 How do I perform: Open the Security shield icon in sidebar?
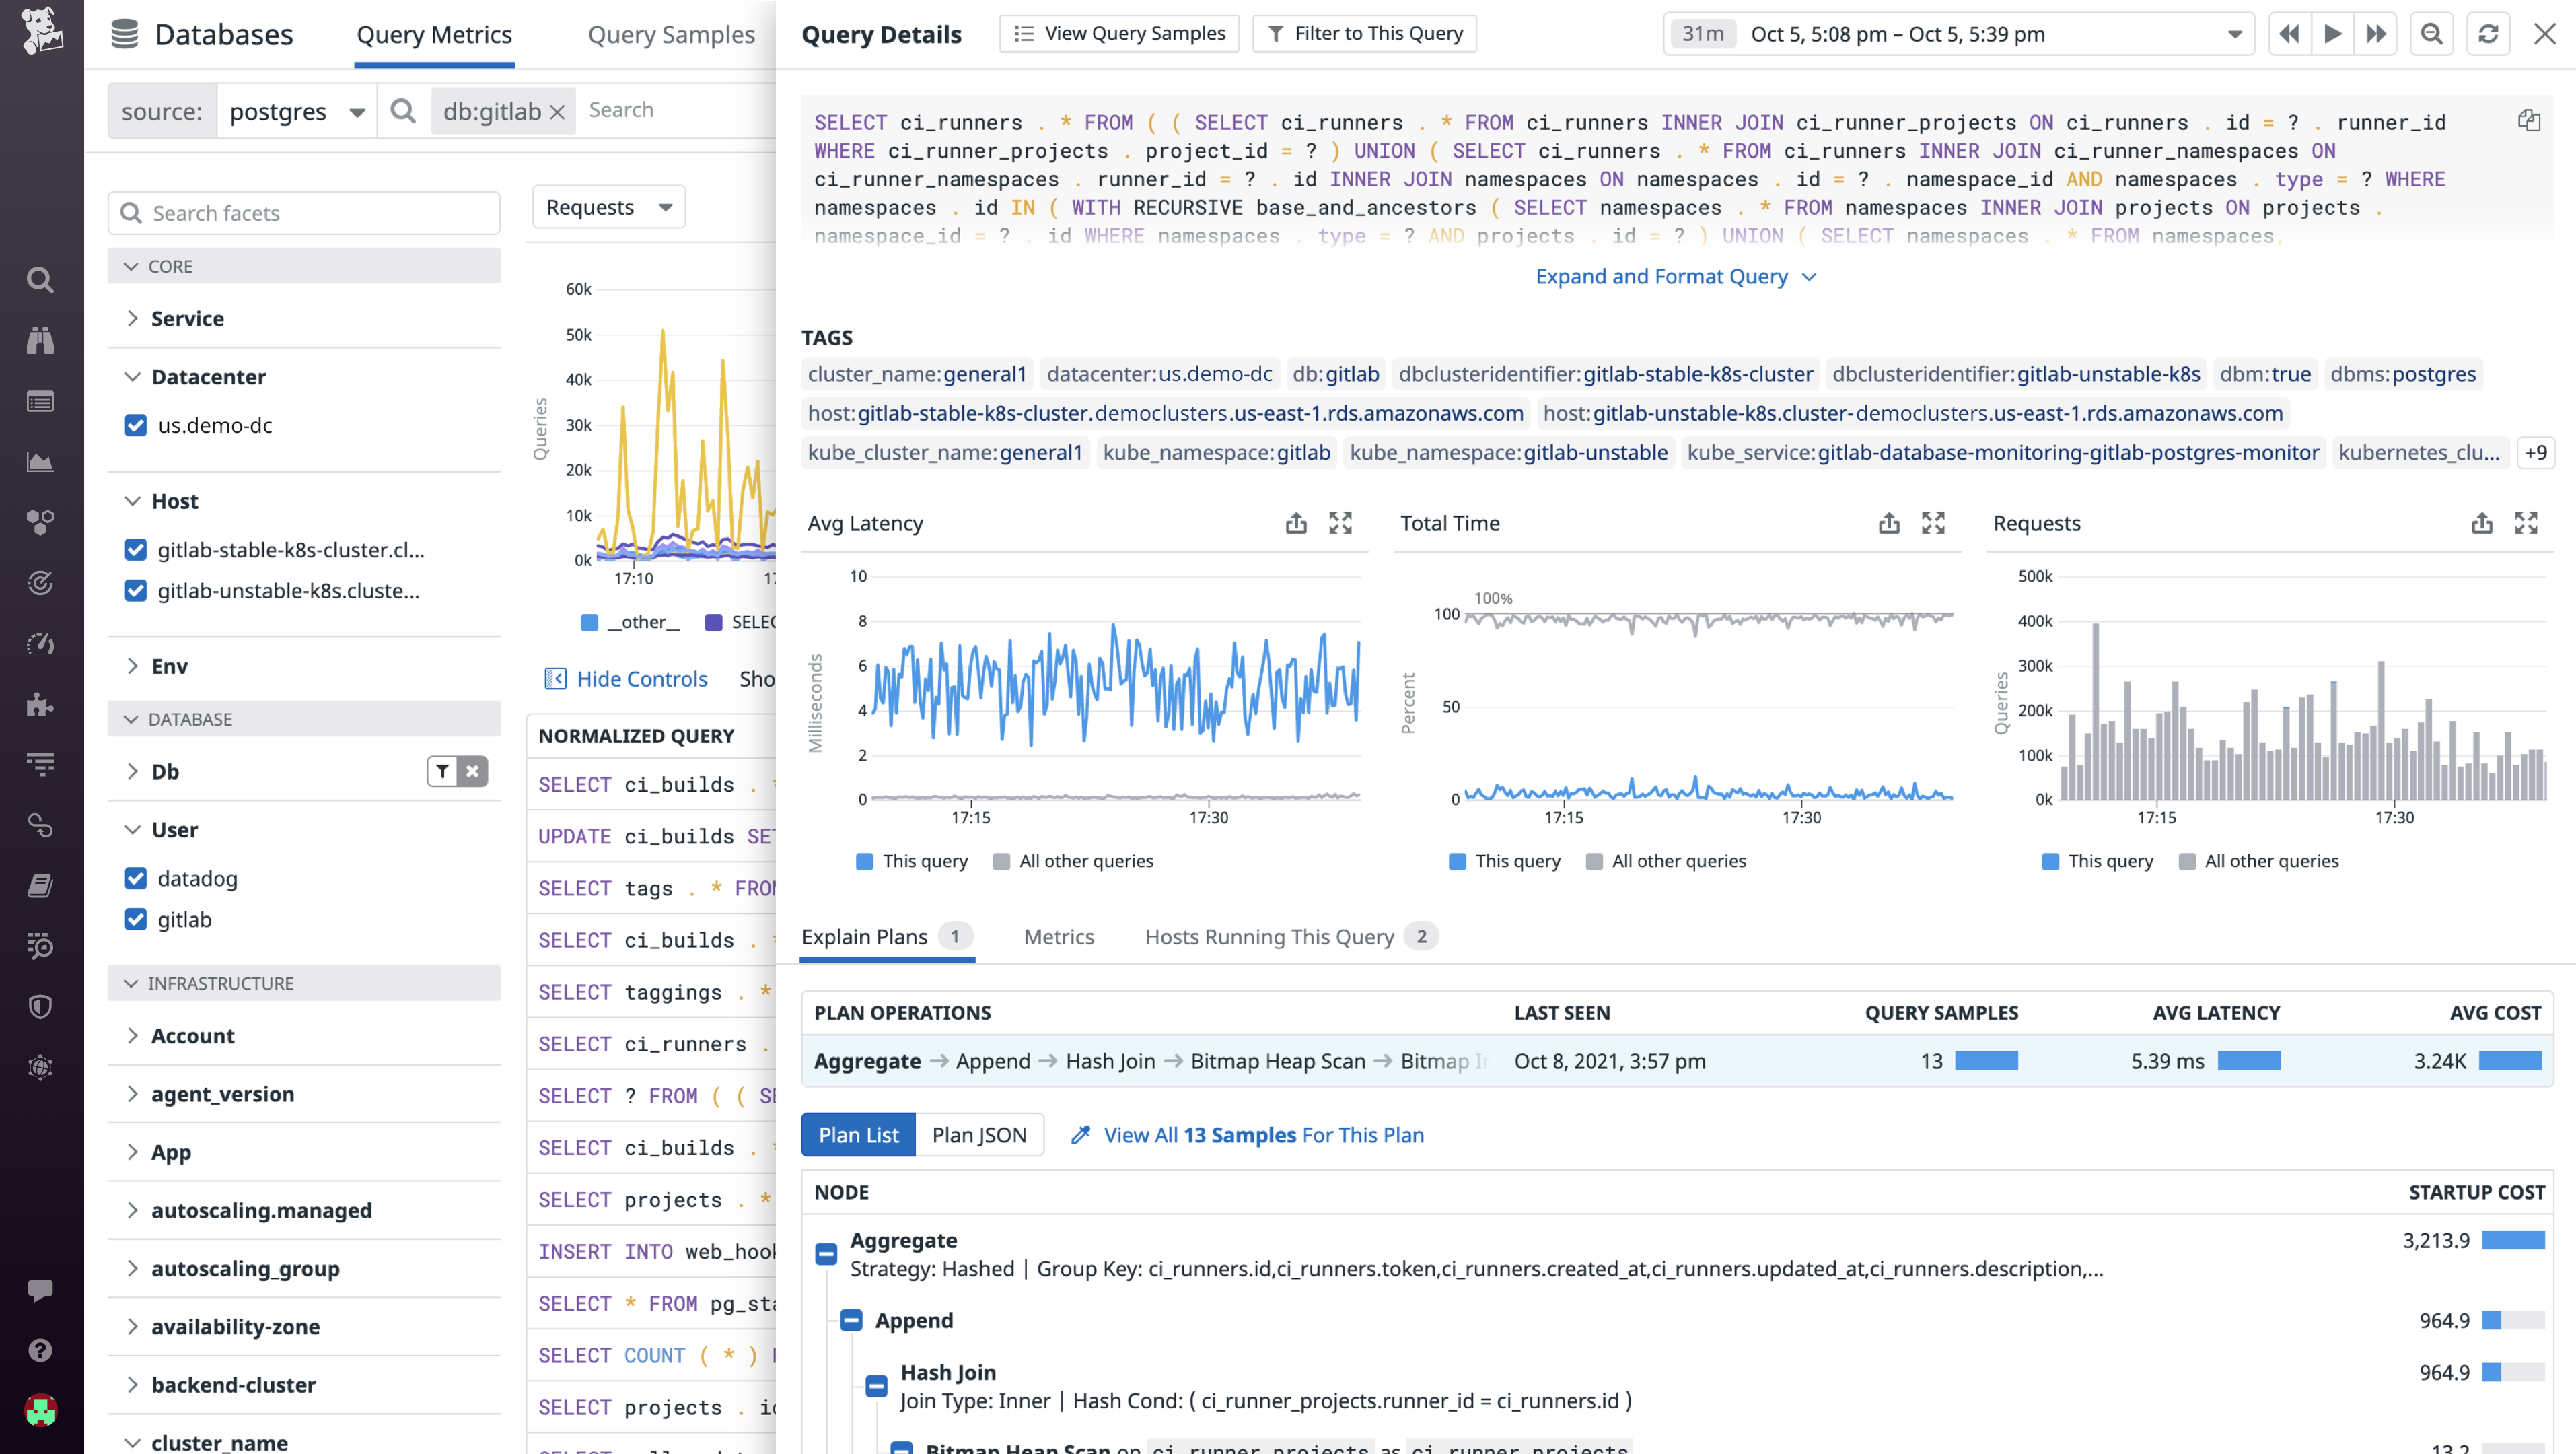pyautogui.click(x=40, y=1007)
